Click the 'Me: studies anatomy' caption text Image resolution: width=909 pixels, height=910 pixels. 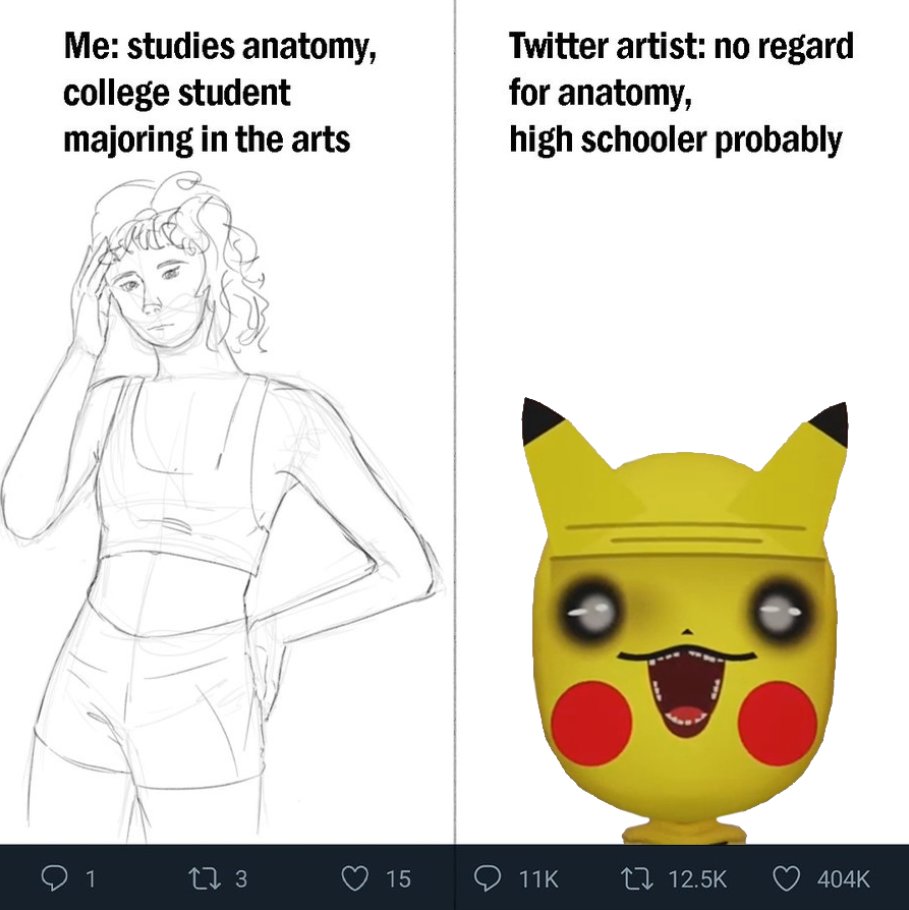pyautogui.click(x=221, y=46)
